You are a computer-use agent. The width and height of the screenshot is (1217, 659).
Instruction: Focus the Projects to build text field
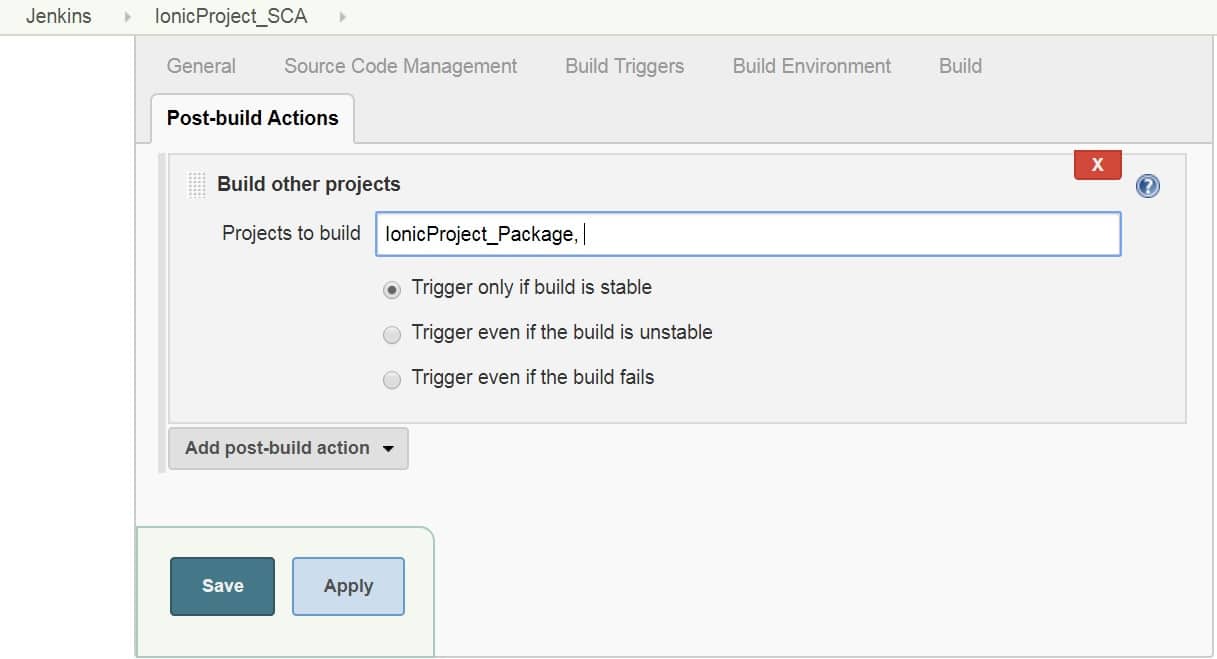tap(747, 234)
